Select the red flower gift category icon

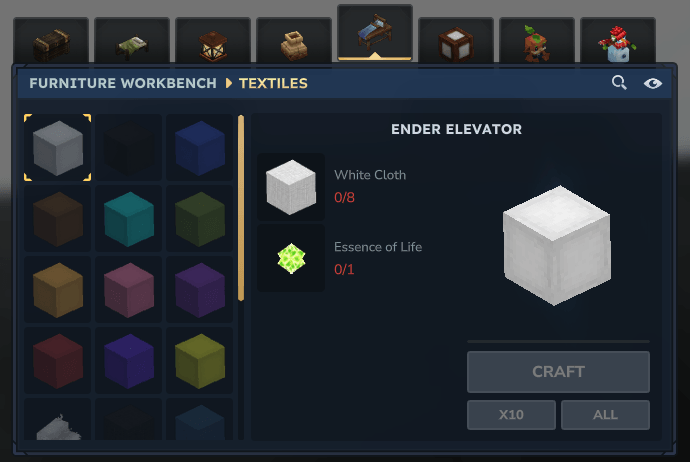point(618,43)
